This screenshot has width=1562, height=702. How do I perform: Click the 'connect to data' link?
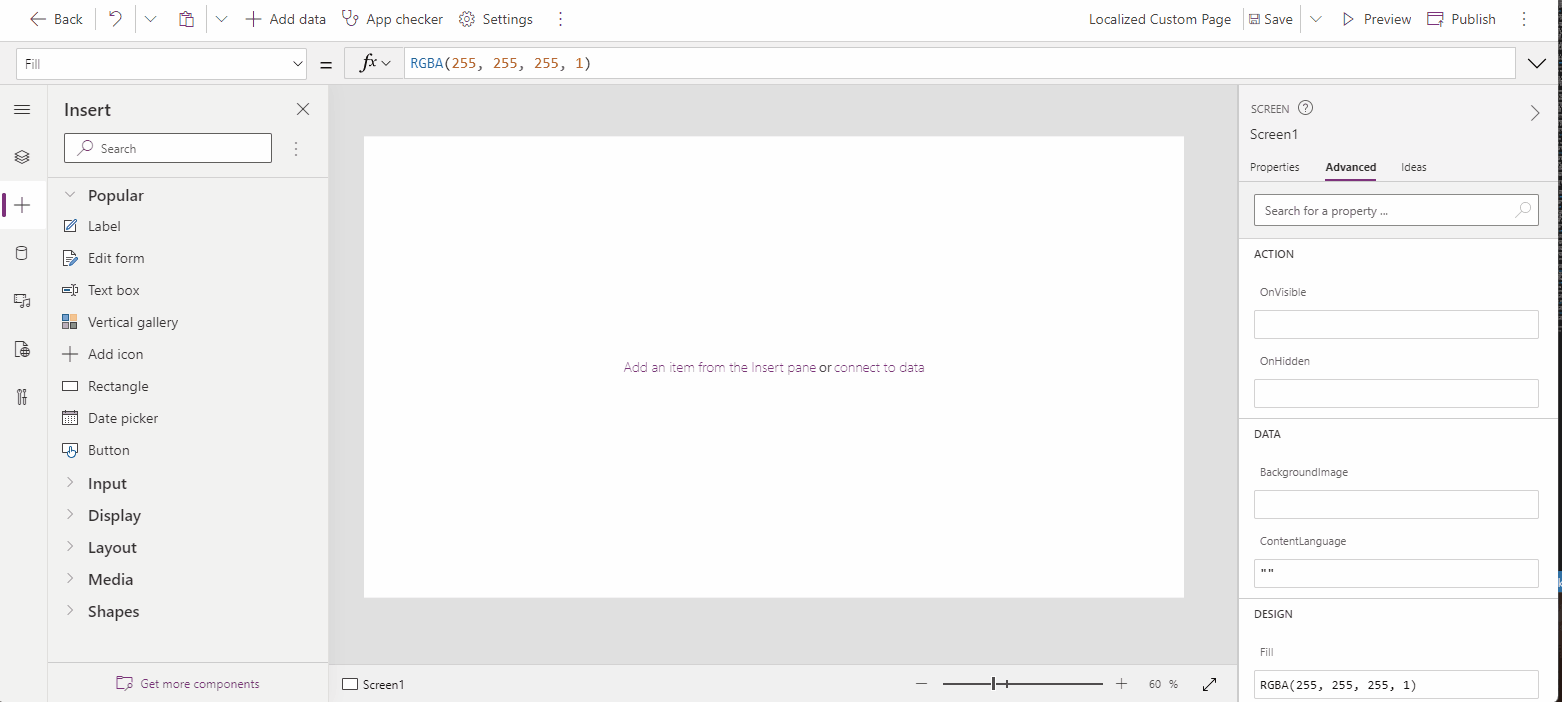(879, 367)
